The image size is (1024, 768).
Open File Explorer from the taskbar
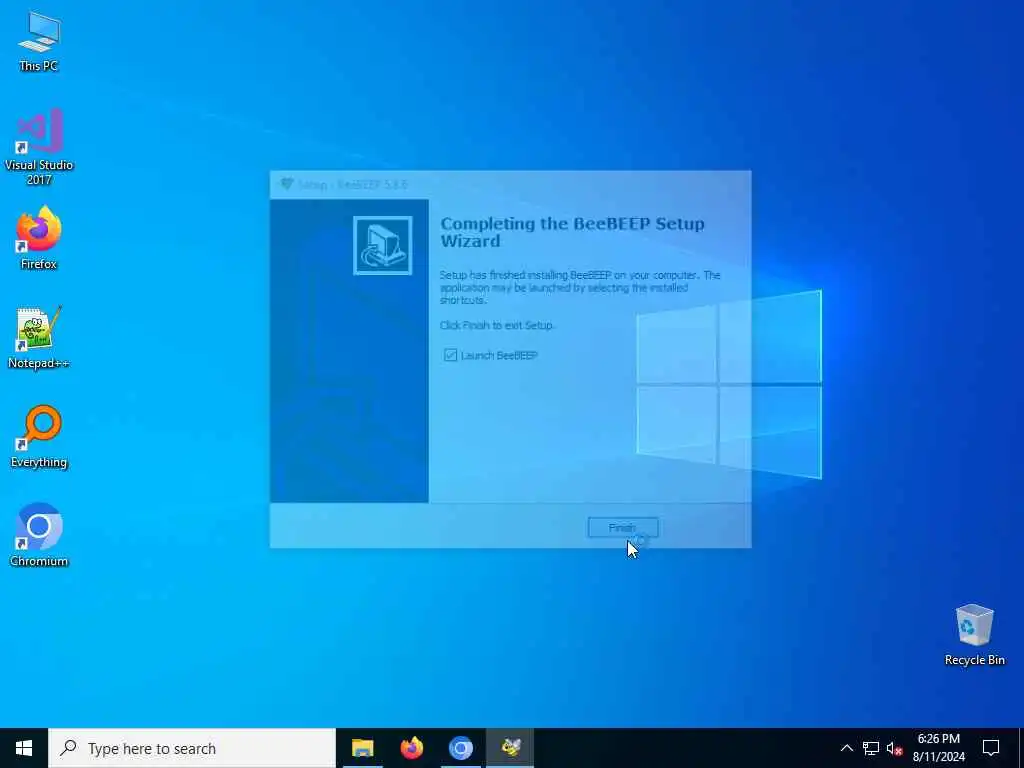(362, 748)
